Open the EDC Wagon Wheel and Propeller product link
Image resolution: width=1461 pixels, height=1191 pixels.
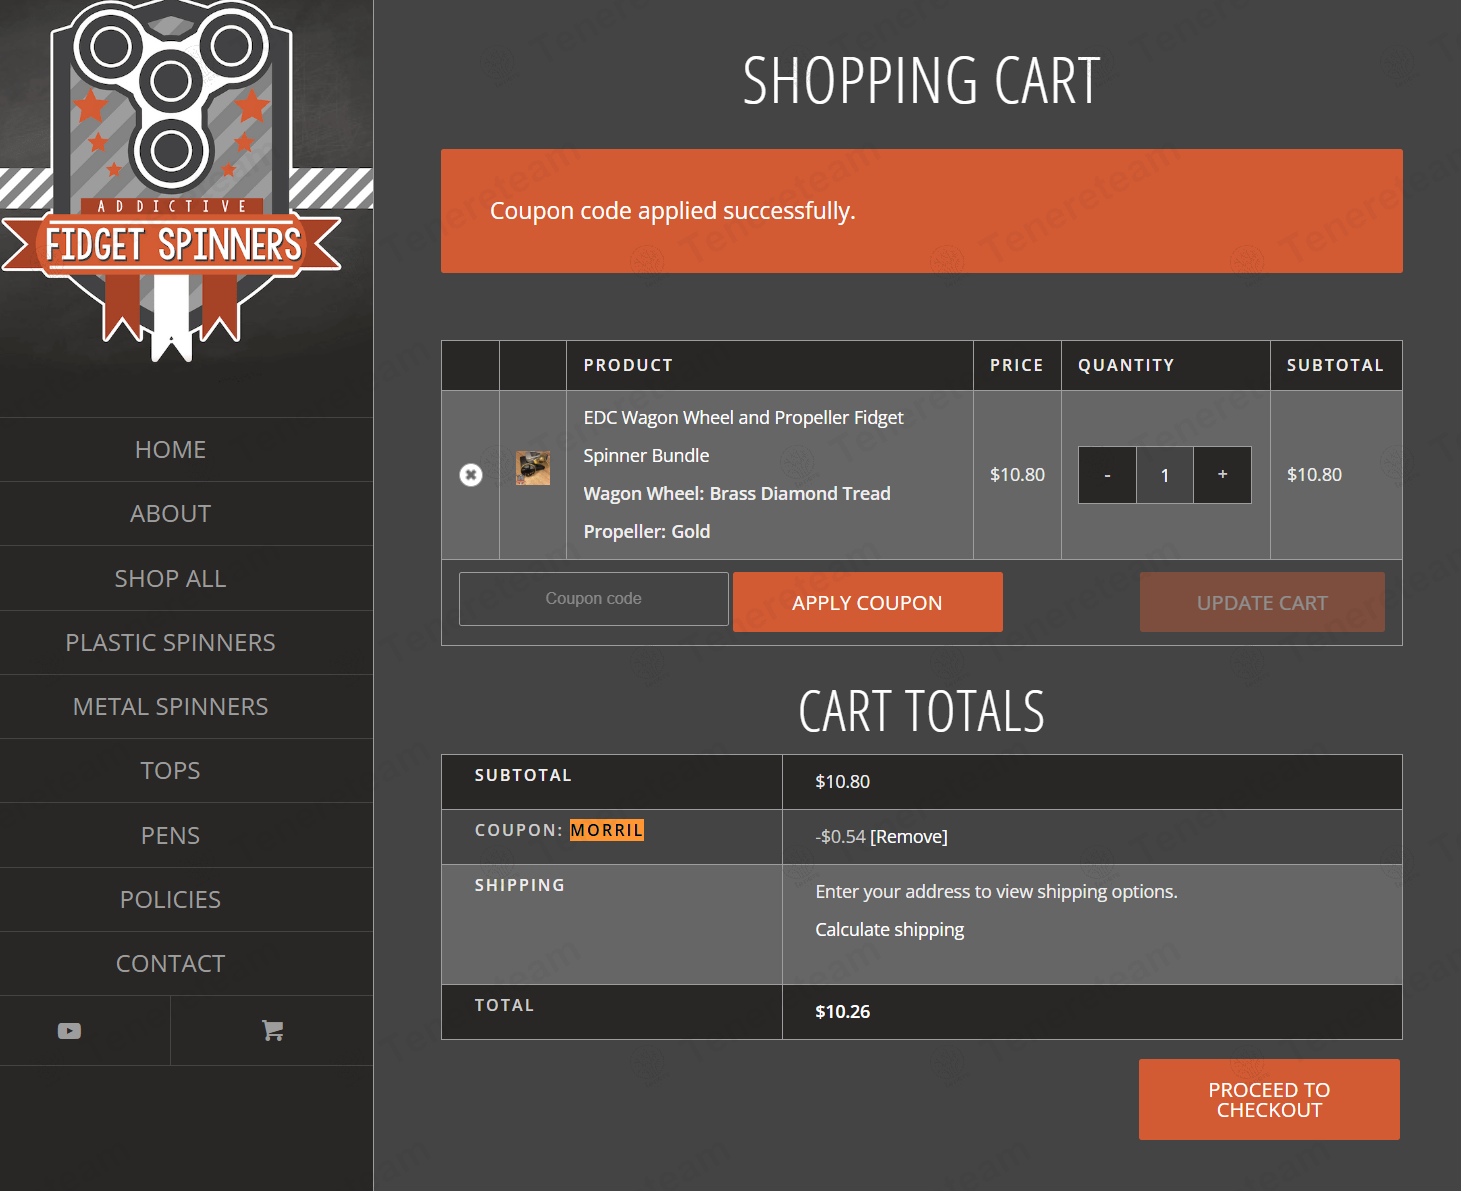point(743,436)
